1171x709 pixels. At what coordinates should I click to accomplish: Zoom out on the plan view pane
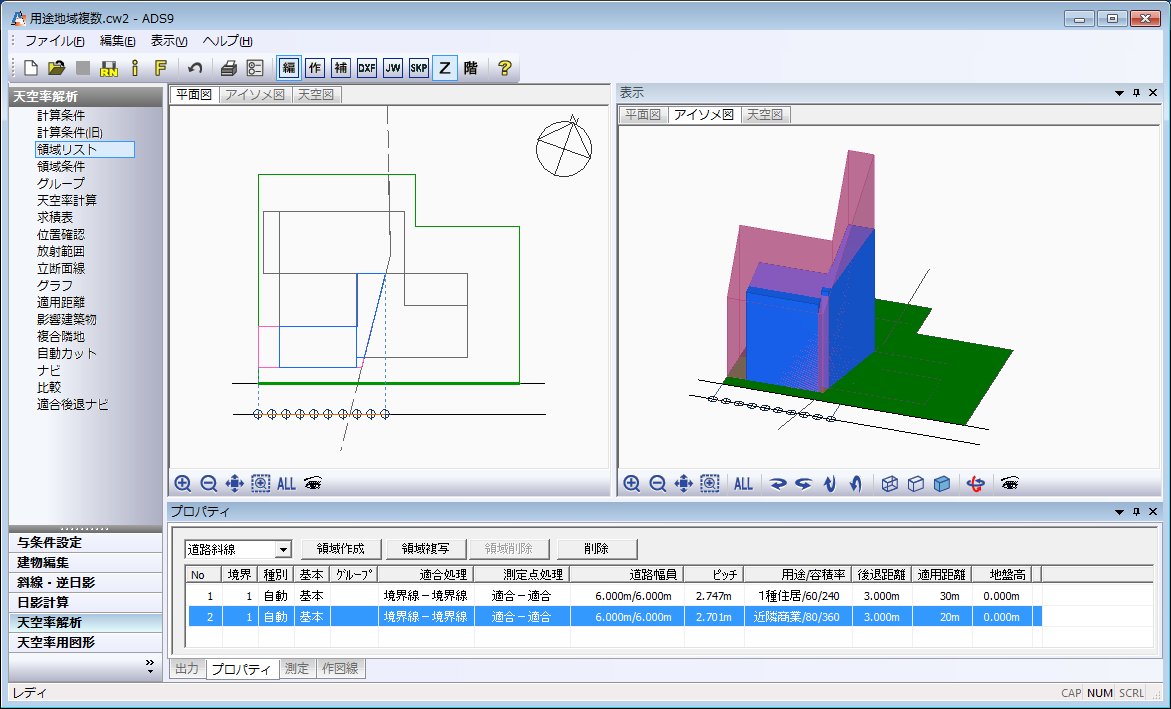pos(209,483)
